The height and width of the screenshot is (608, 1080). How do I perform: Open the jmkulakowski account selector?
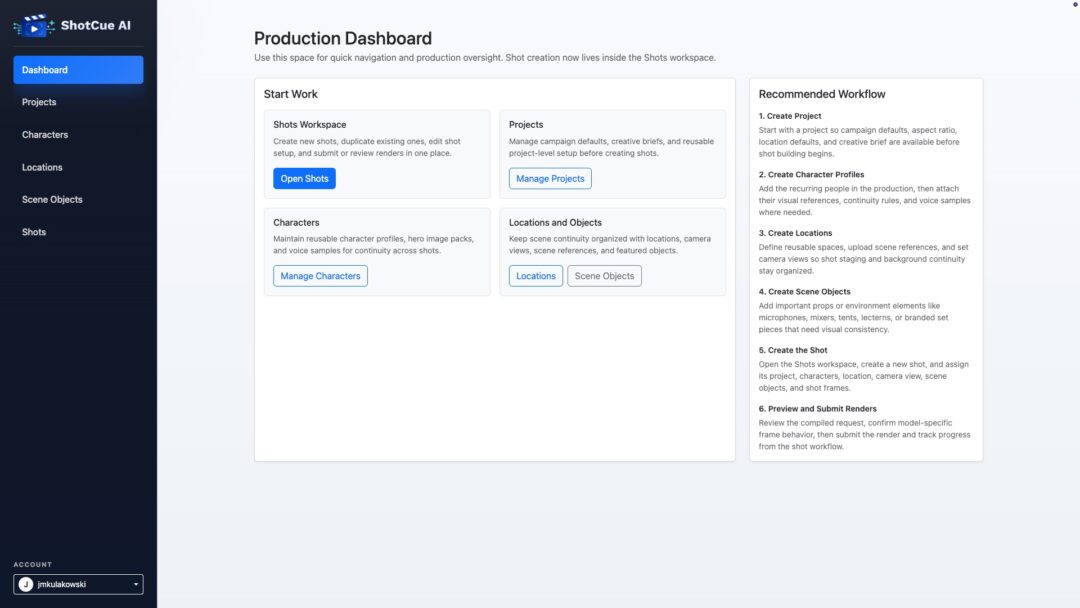click(x=79, y=584)
